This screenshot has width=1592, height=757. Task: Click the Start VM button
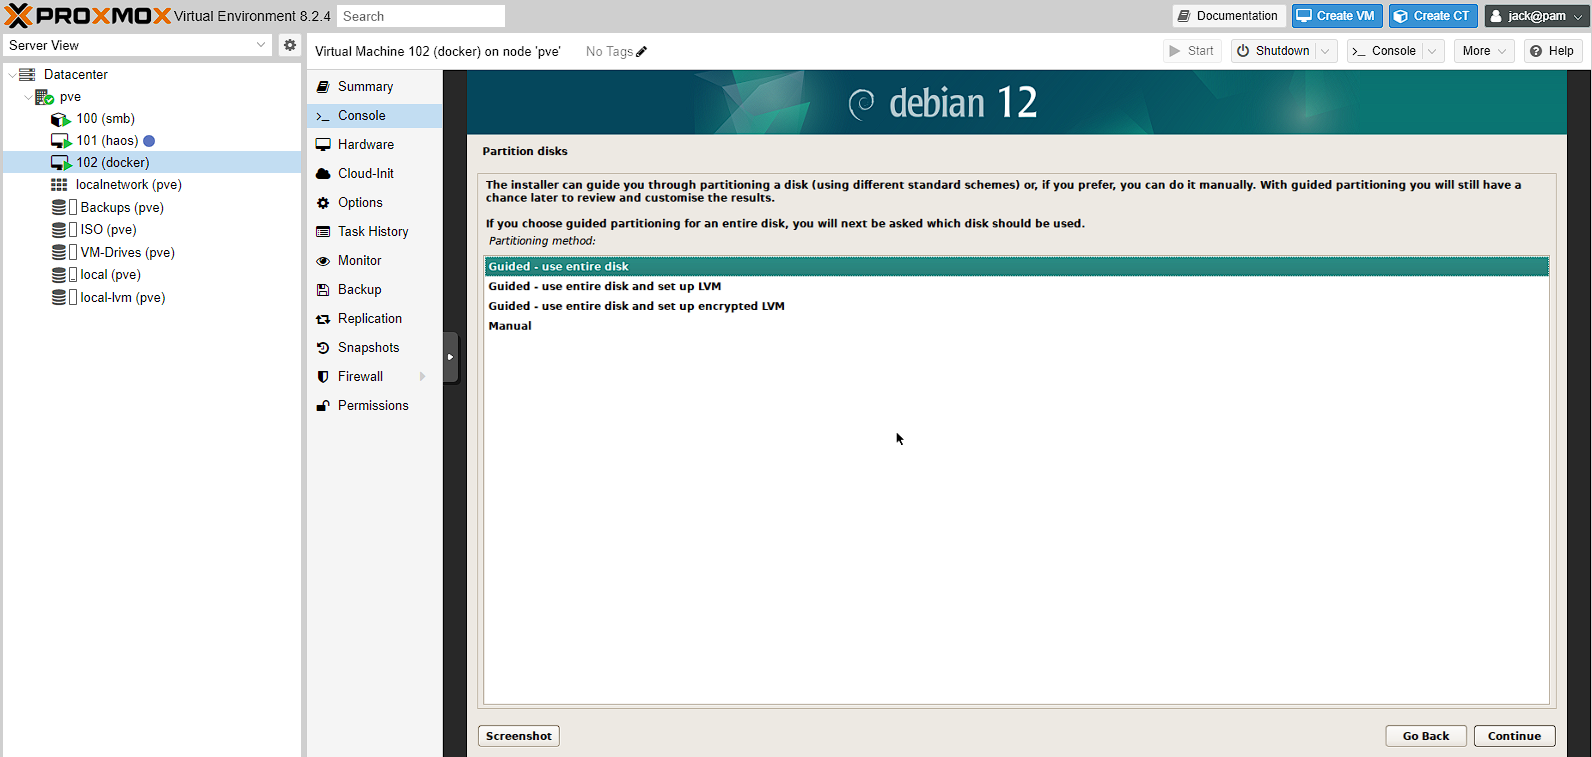(x=1192, y=51)
